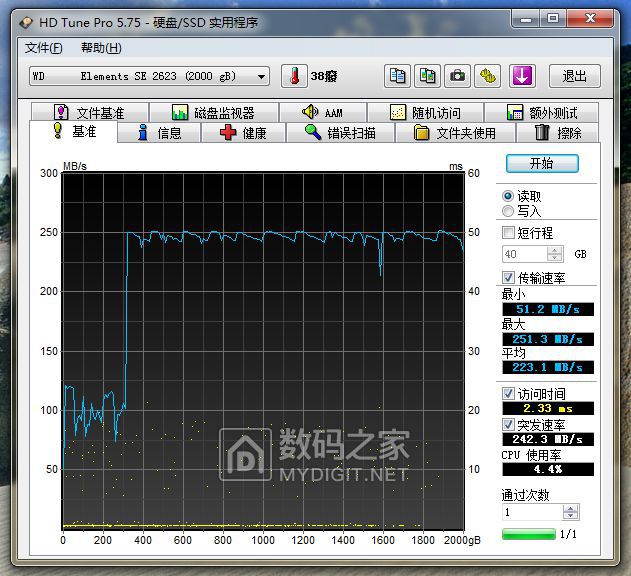Switch to the 擦除 tab

[558, 132]
